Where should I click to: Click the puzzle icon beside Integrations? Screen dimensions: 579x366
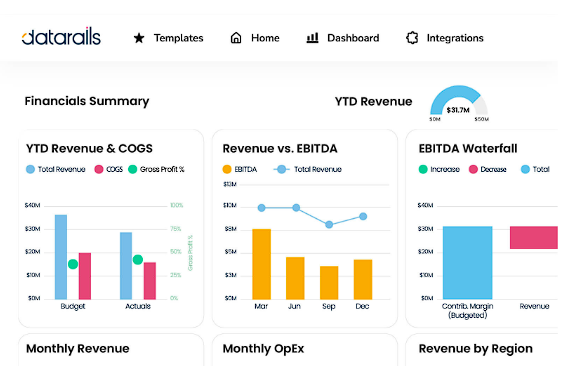(412, 38)
